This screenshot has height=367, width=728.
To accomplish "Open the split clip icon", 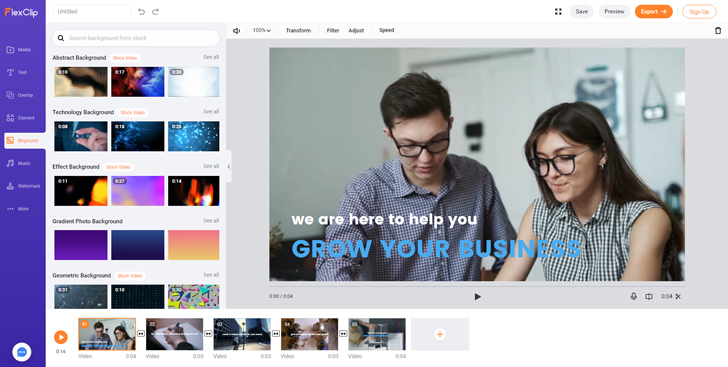I will coord(649,296).
